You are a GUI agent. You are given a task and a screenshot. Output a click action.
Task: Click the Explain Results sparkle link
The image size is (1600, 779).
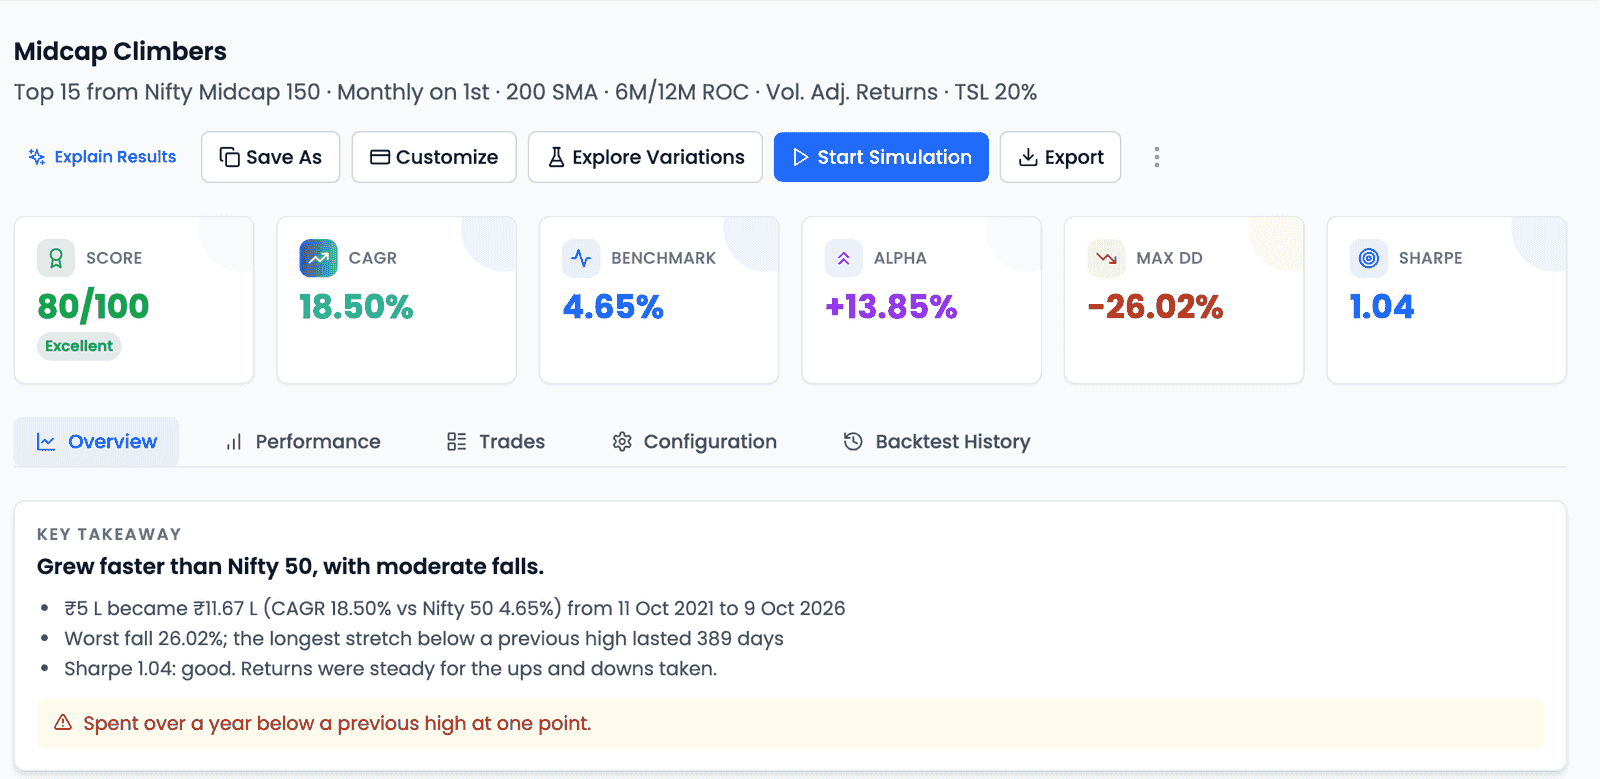tap(102, 157)
